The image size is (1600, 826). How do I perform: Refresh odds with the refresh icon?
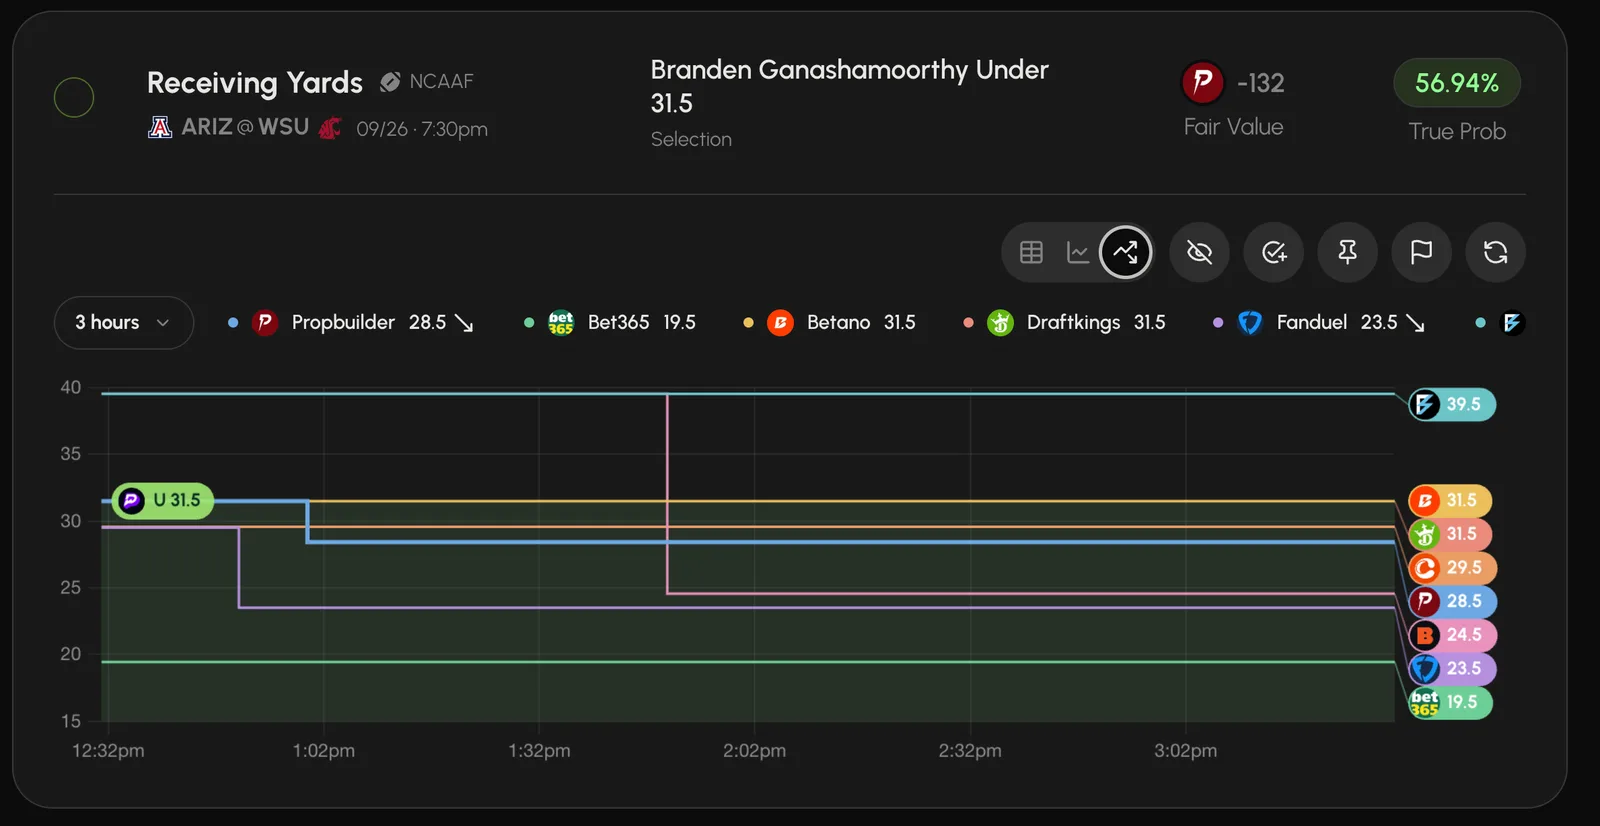[1495, 252]
